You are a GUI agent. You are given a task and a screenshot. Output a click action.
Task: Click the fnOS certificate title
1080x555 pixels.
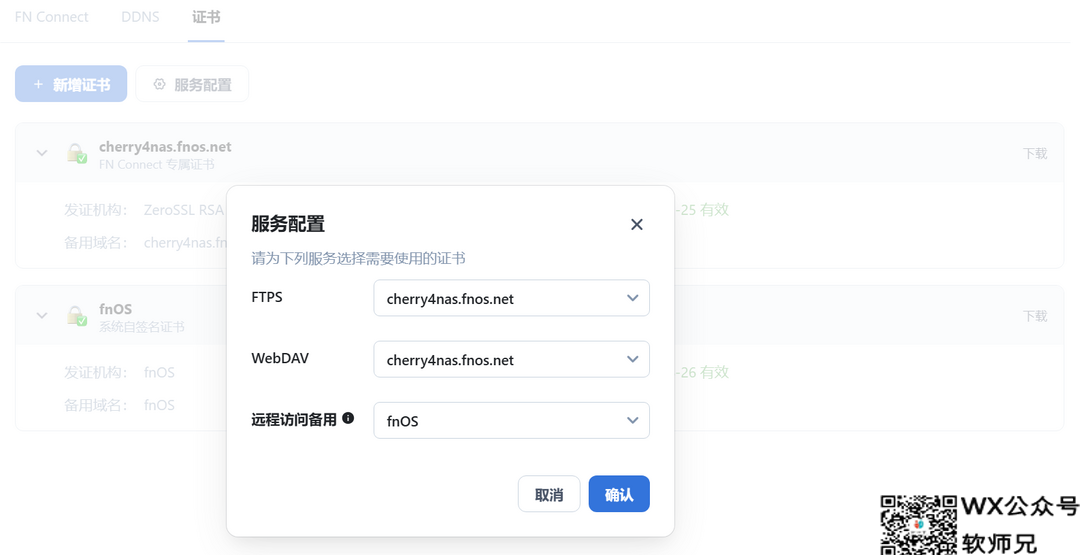pyautogui.click(x=116, y=309)
